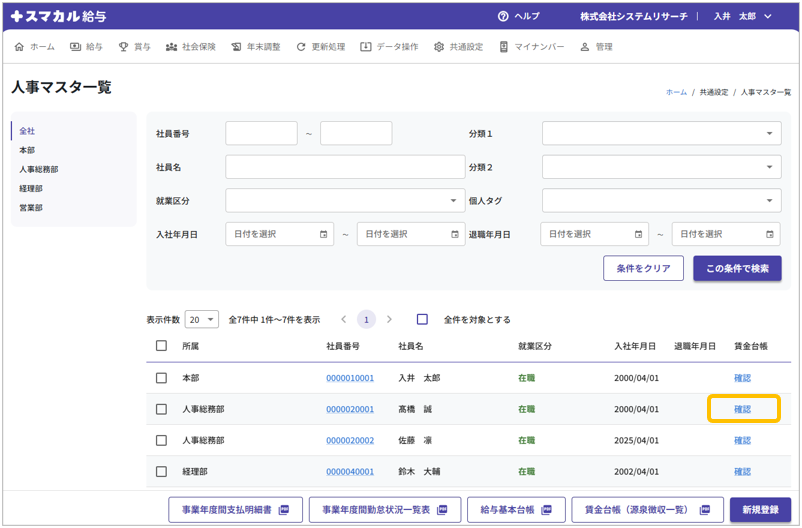Change 表示件数 dropdown from 20
This screenshot has width=802, height=528.
click(x=201, y=320)
